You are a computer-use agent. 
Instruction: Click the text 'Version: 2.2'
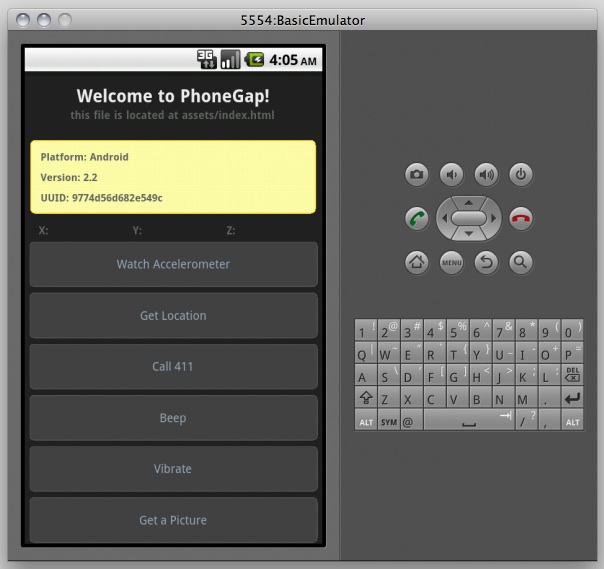[x=69, y=177]
